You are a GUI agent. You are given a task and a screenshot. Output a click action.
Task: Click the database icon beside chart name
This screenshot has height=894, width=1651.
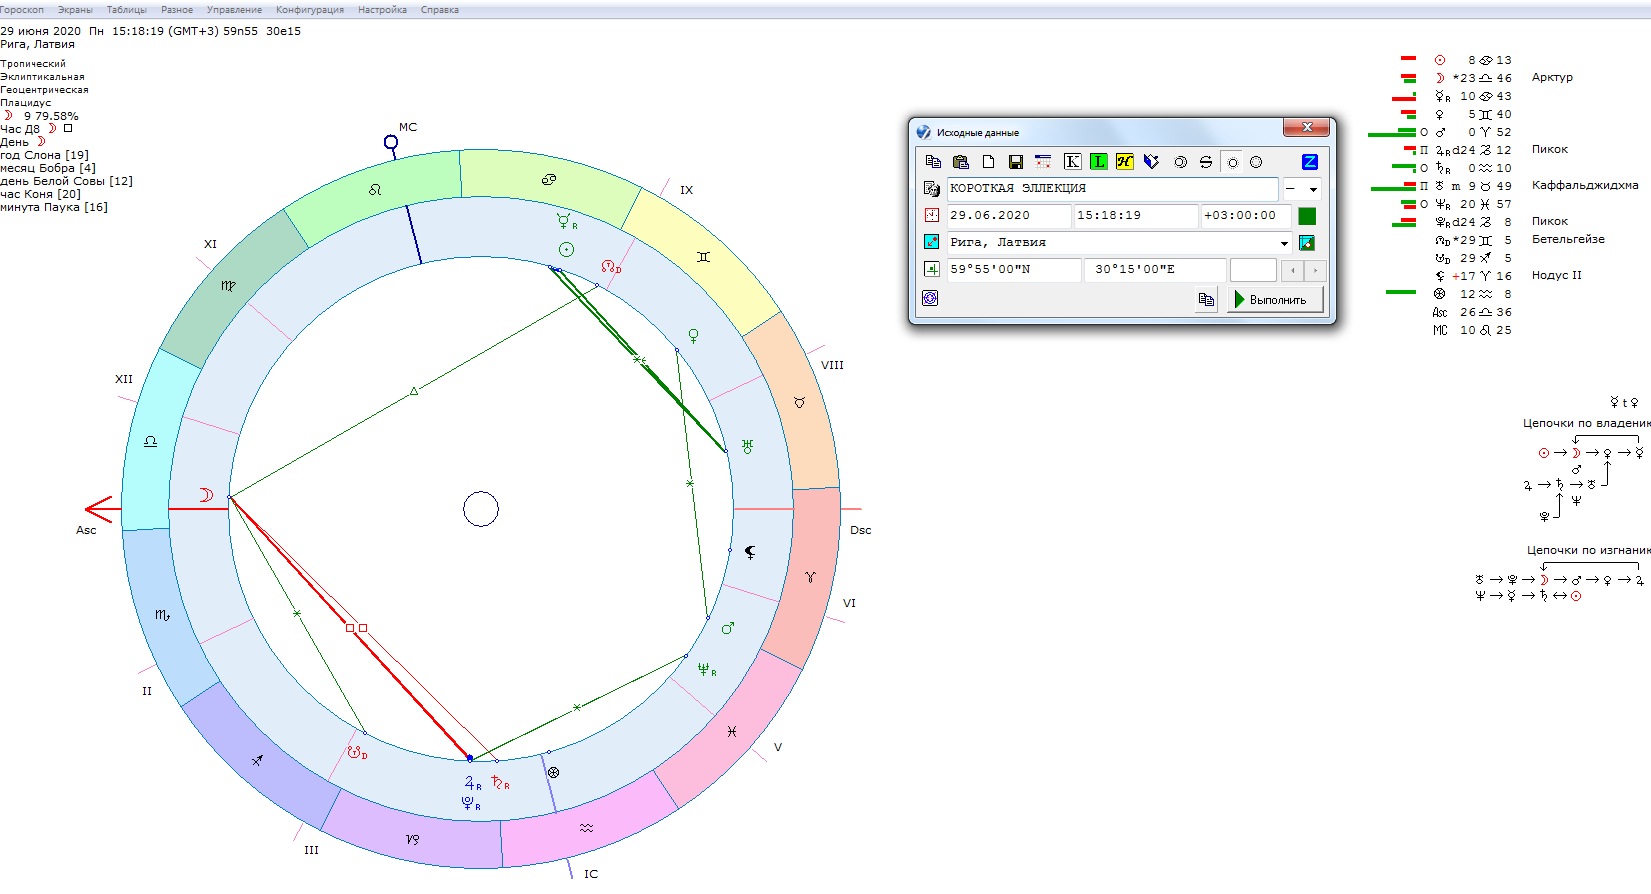tap(931, 188)
